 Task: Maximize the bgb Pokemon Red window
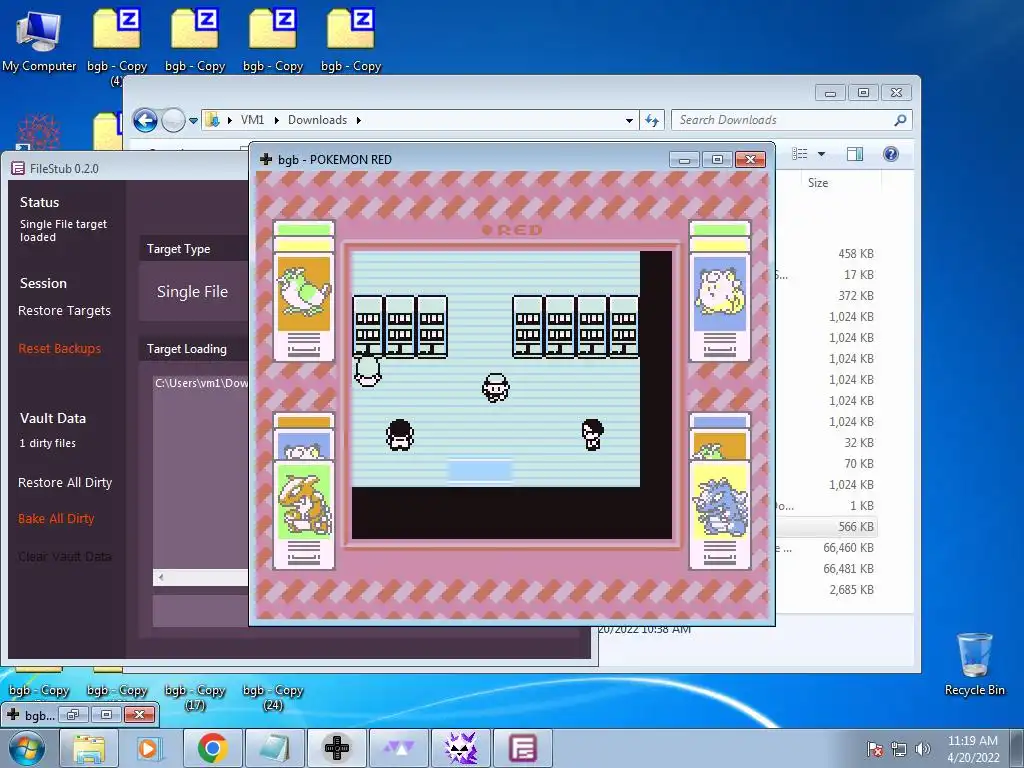[x=717, y=160]
